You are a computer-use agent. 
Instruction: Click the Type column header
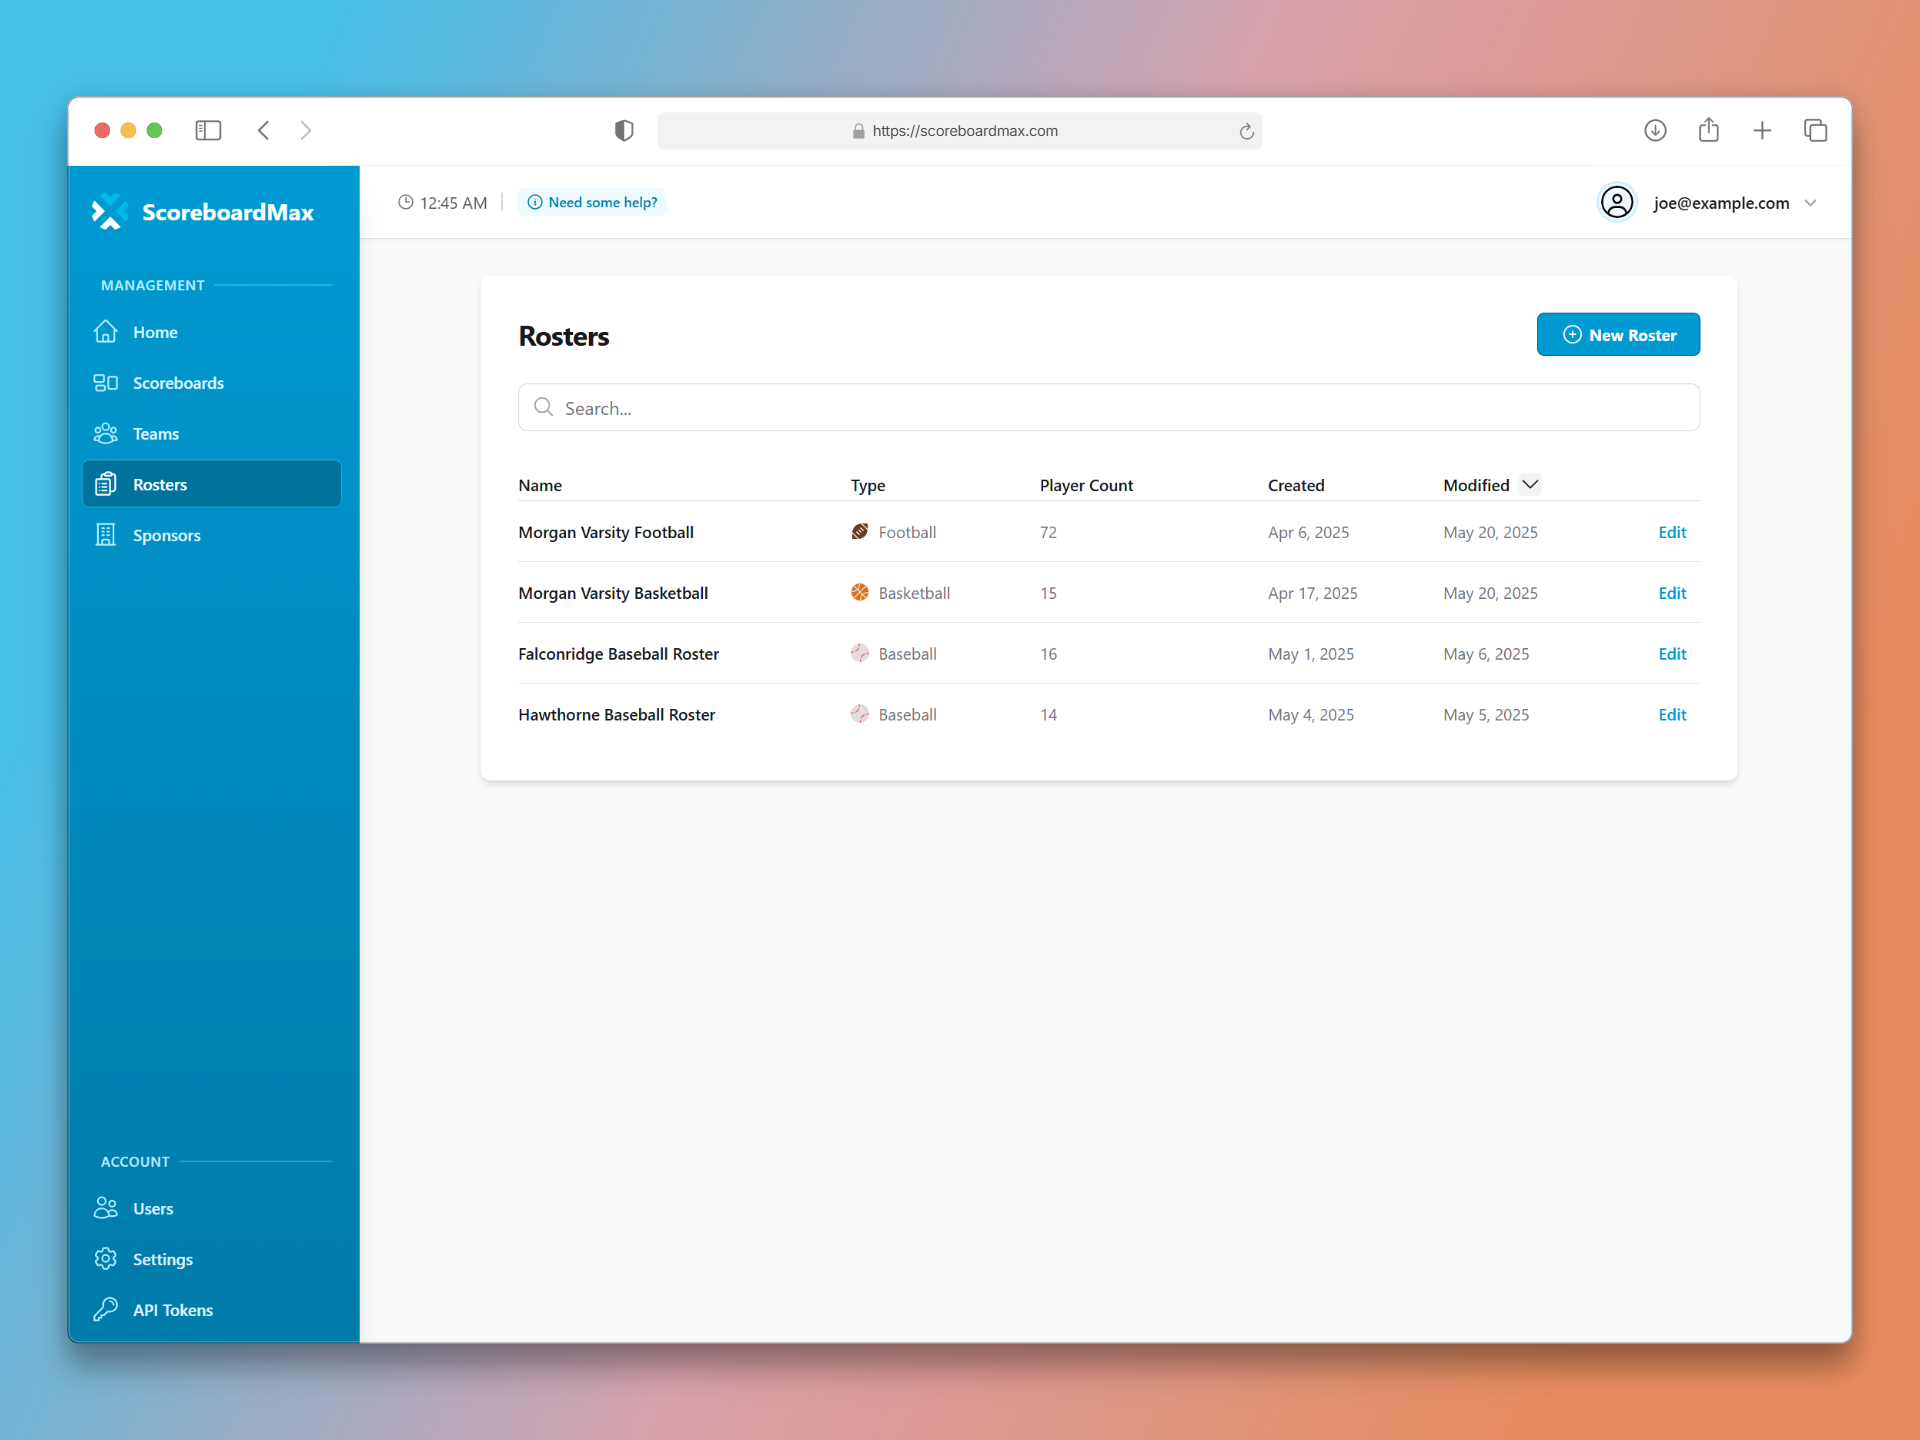point(868,485)
